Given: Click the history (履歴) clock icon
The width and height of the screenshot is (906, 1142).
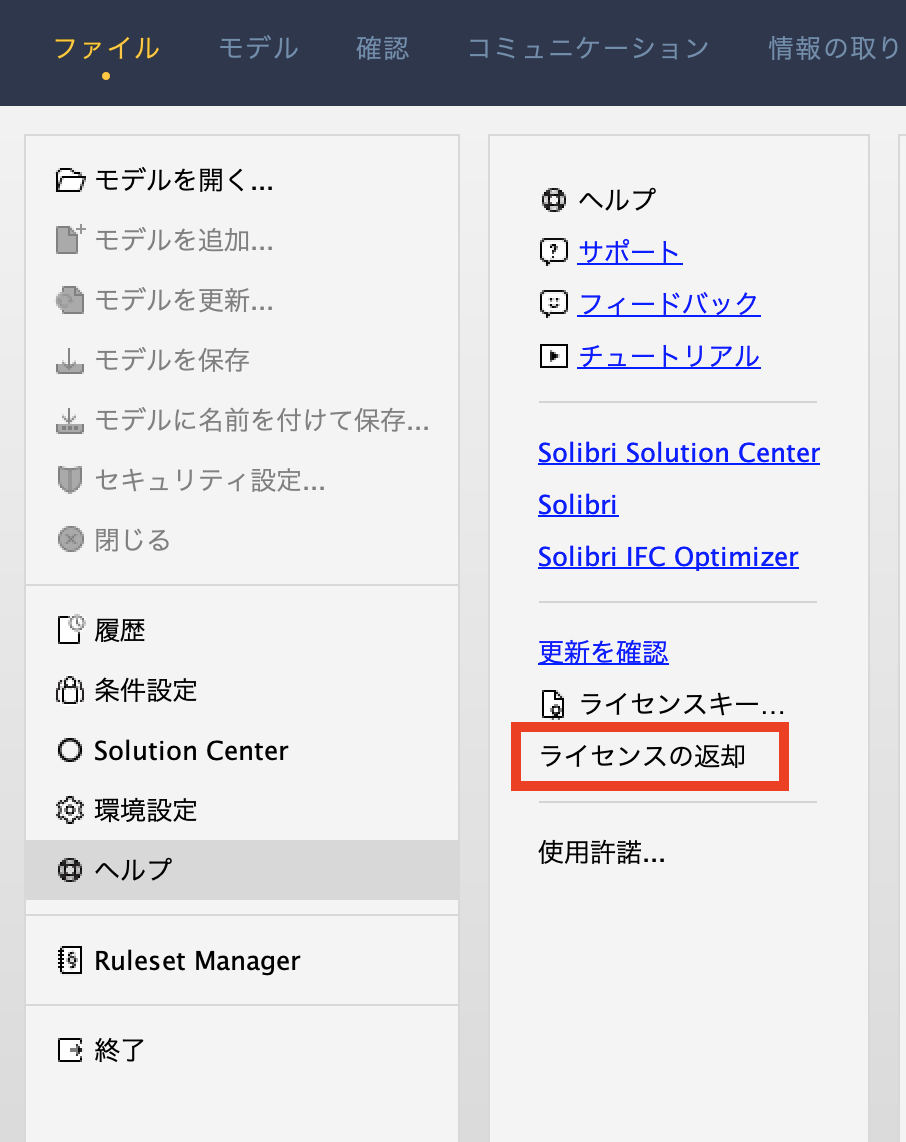Looking at the screenshot, I should 71,630.
